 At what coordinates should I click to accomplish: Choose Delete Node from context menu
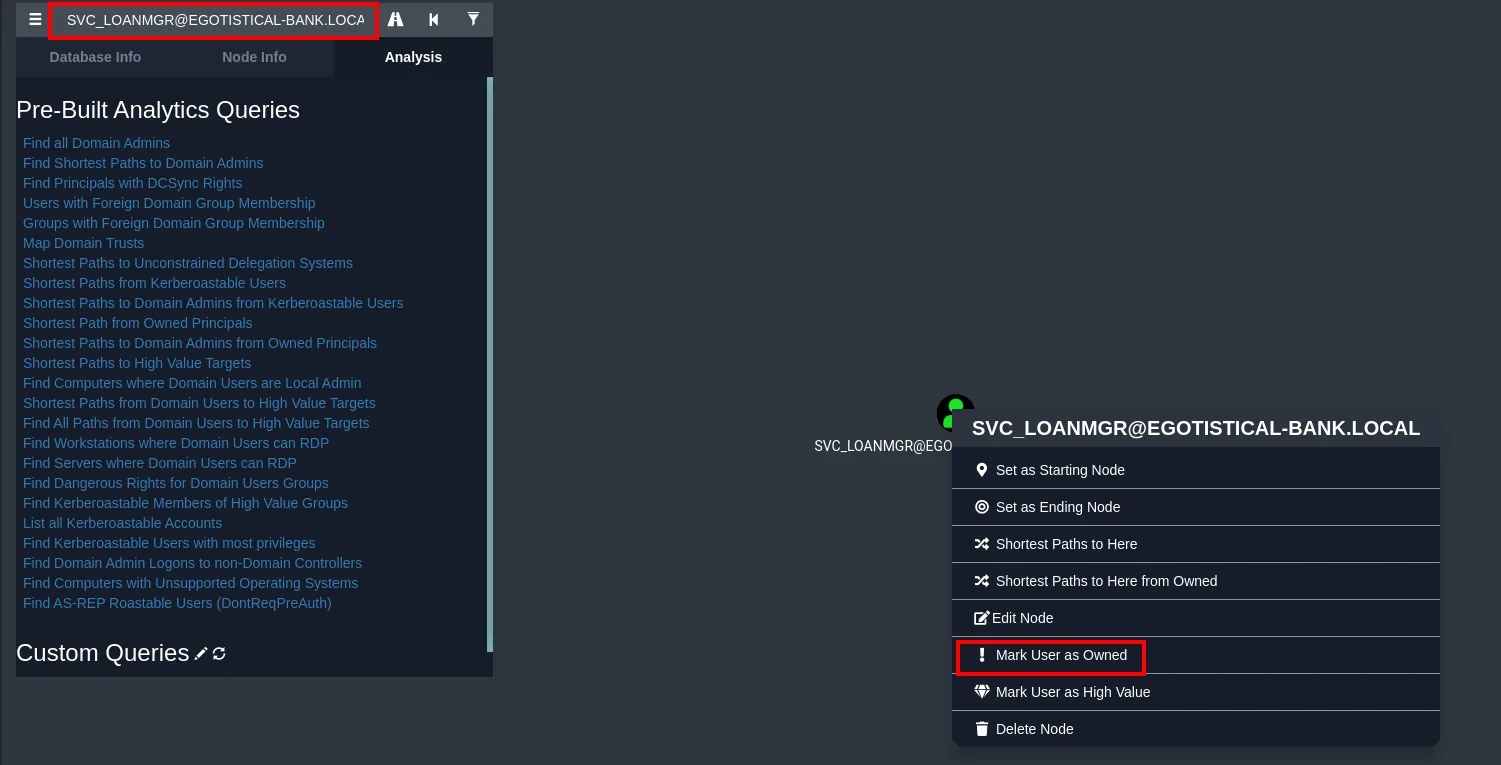coord(1196,729)
